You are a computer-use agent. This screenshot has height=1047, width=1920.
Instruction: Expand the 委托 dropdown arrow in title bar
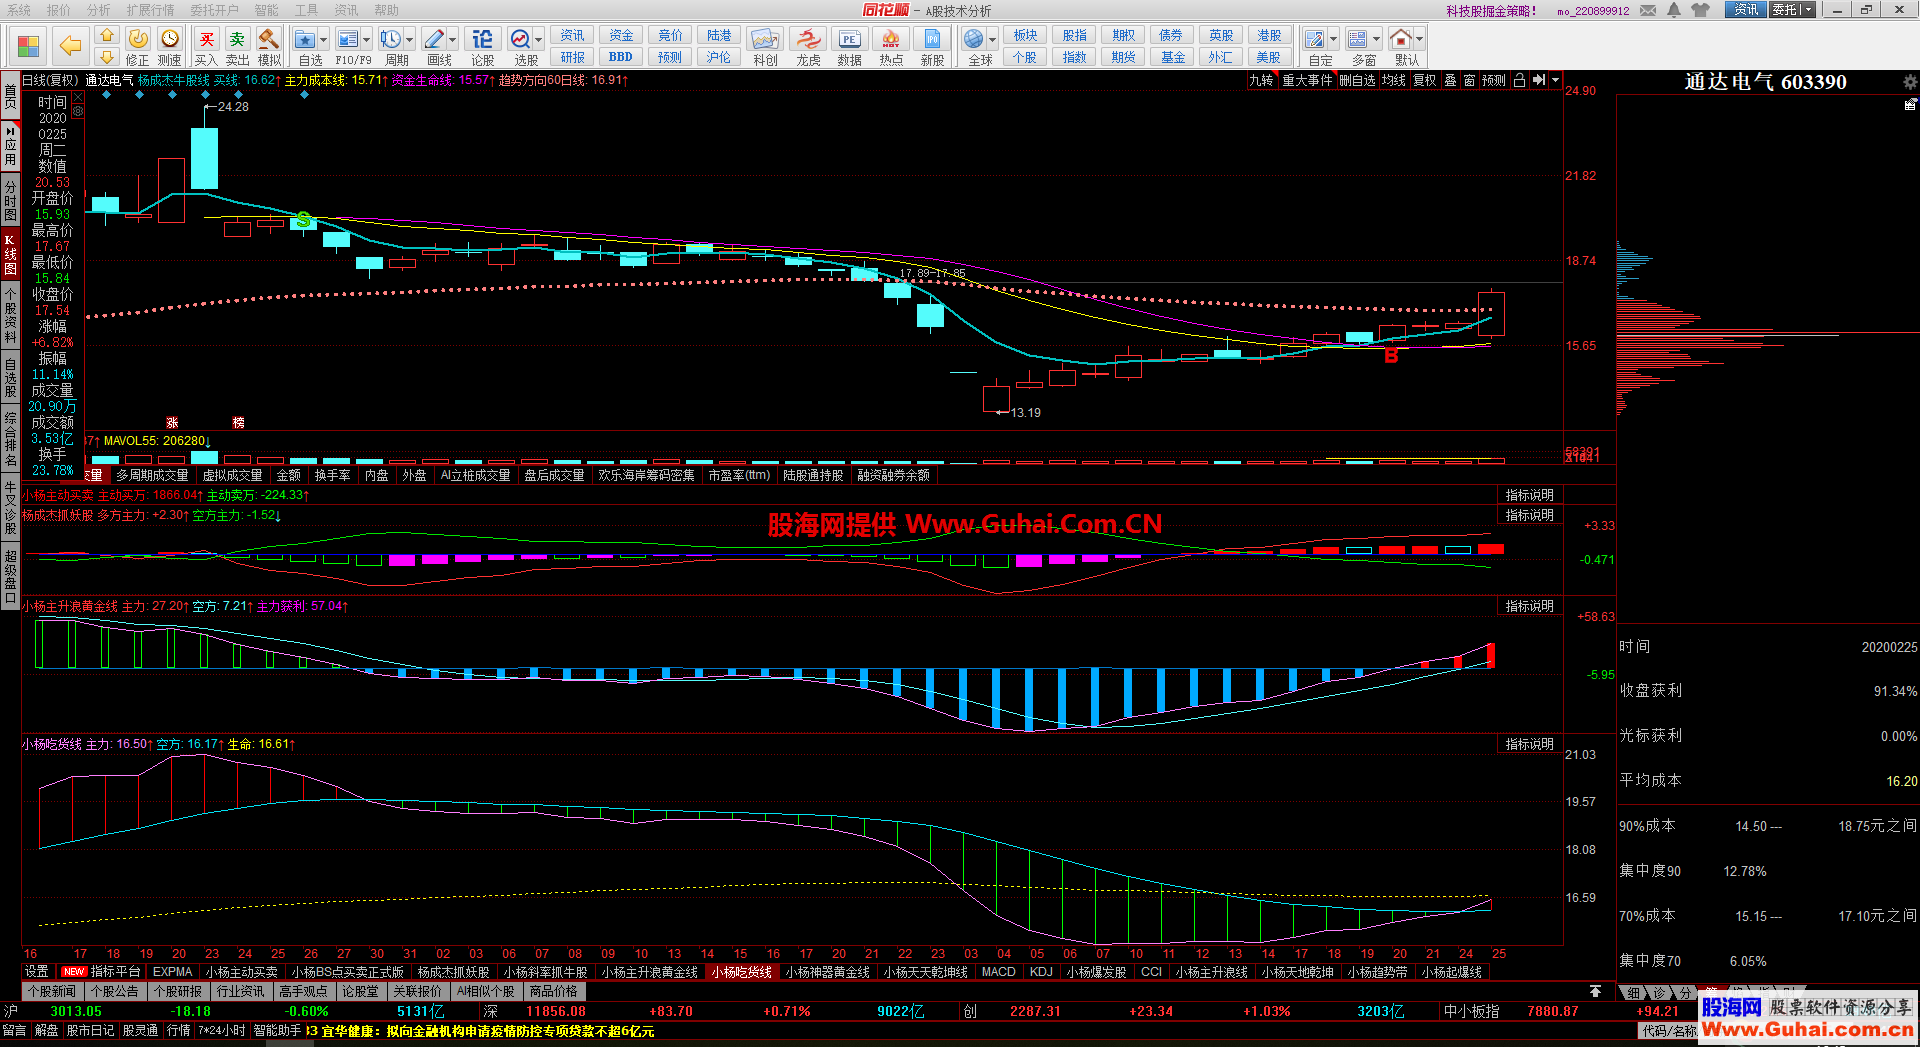pos(1809,10)
